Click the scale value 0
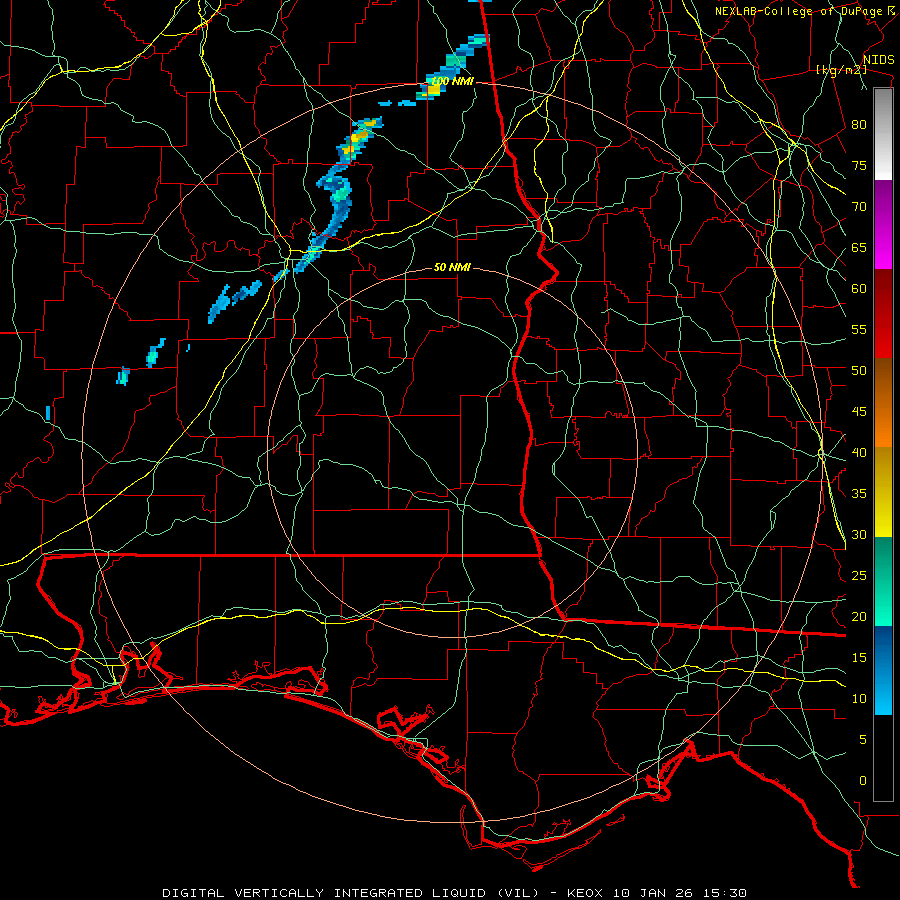This screenshot has height=900, width=900. [863, 781]
